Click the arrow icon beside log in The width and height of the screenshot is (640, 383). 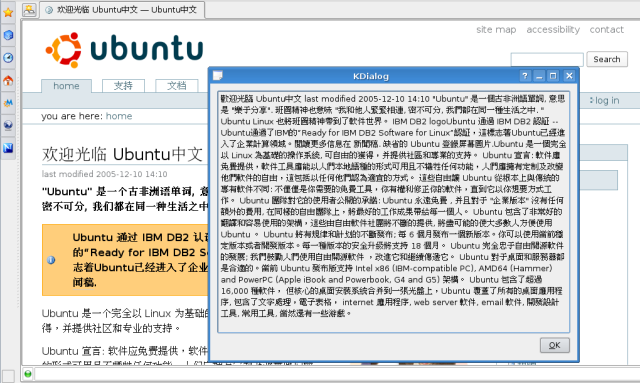tap(592, 100)
